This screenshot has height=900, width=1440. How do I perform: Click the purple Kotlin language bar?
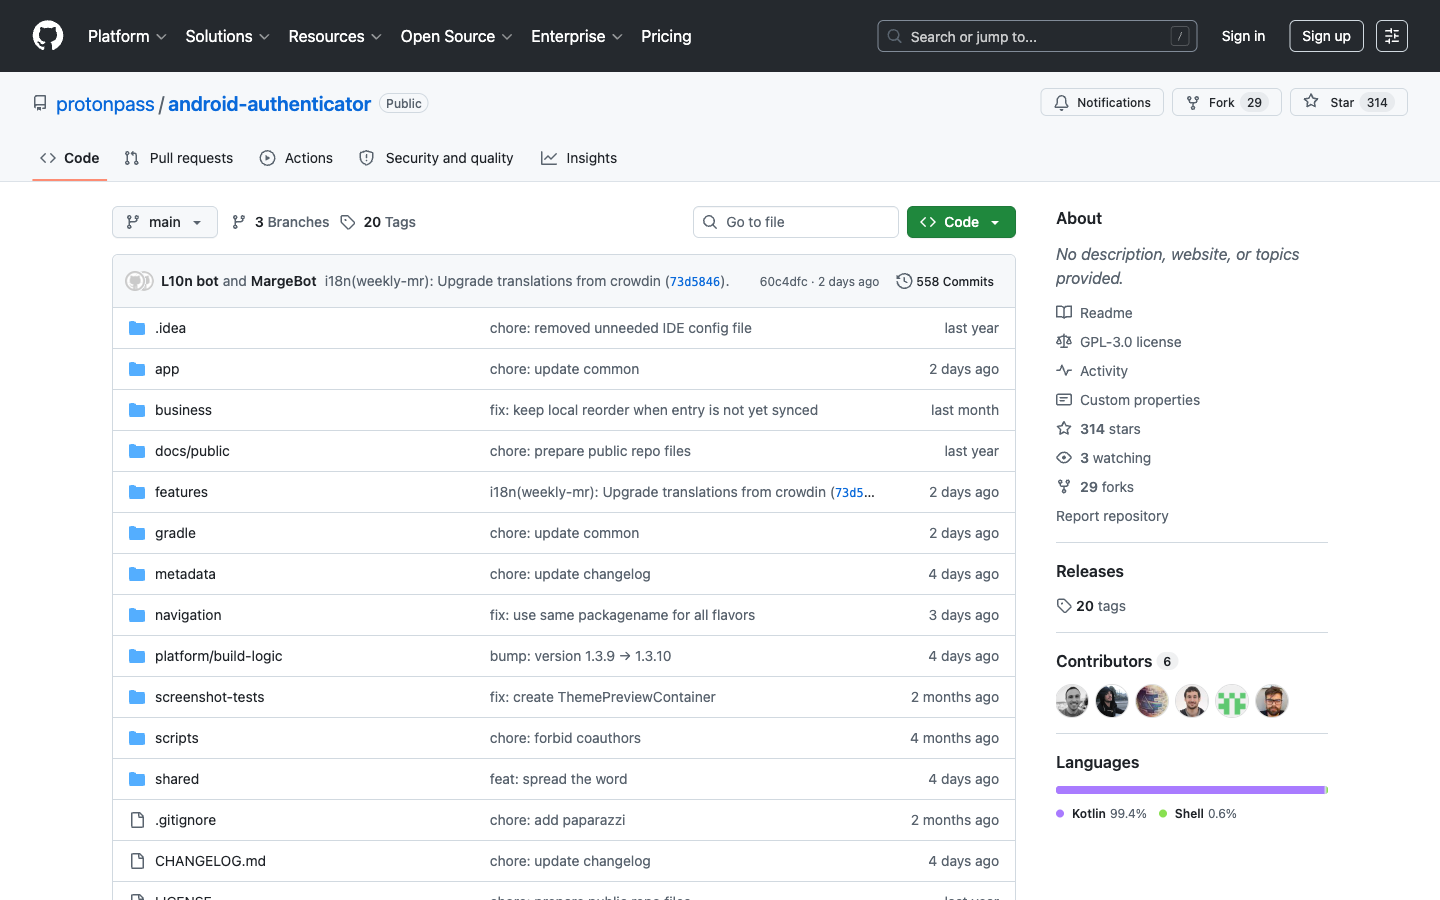point(1190,790)
